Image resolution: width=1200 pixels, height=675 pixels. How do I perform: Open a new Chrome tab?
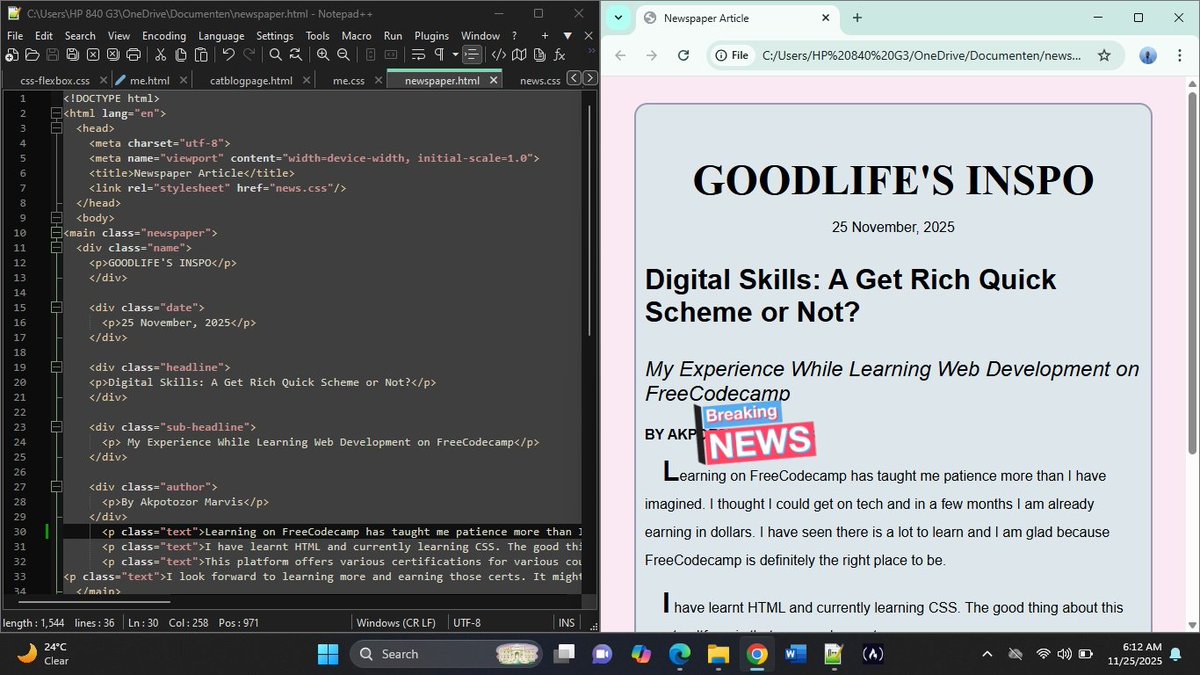857,18
